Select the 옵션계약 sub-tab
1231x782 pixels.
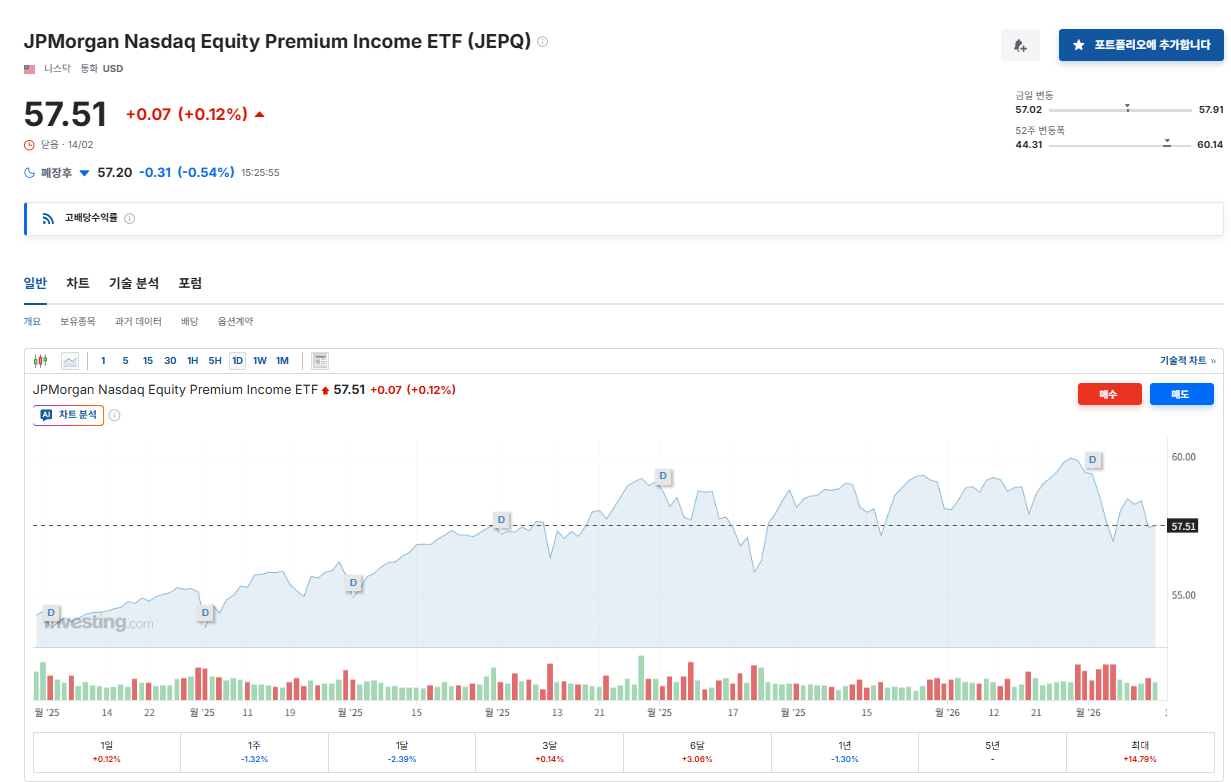pyautogui.click(x=236, y=322)
